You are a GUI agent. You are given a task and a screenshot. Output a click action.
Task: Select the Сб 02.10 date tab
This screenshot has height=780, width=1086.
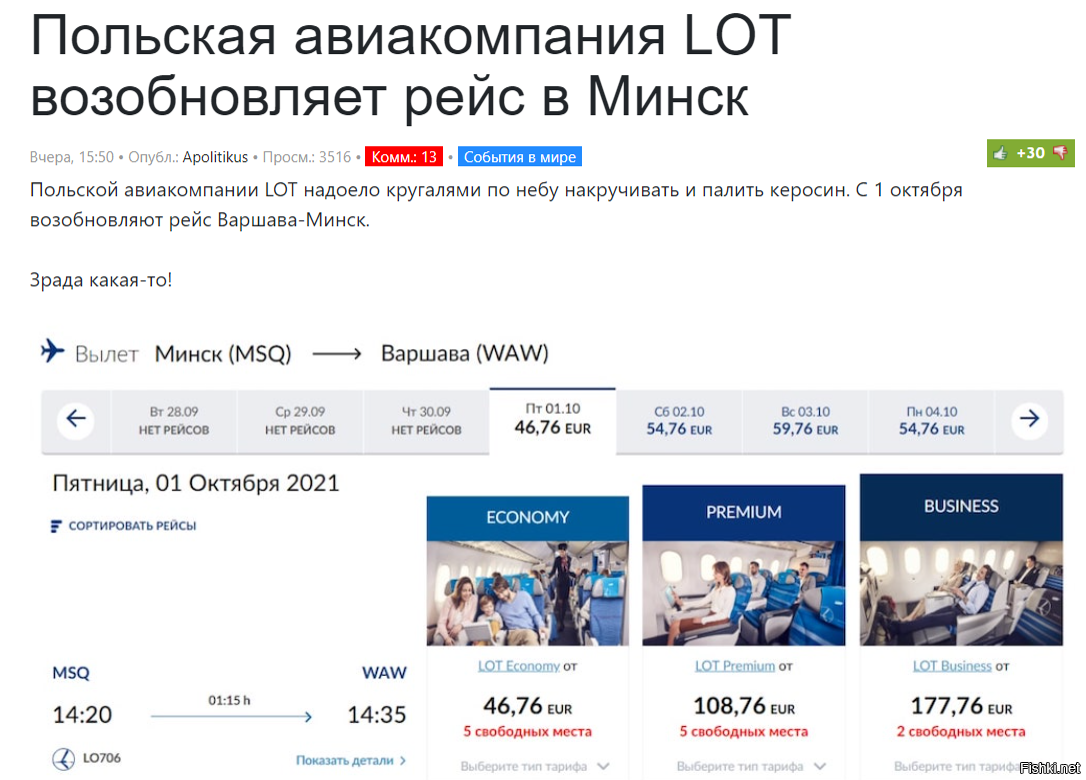[x=679, y=420]
